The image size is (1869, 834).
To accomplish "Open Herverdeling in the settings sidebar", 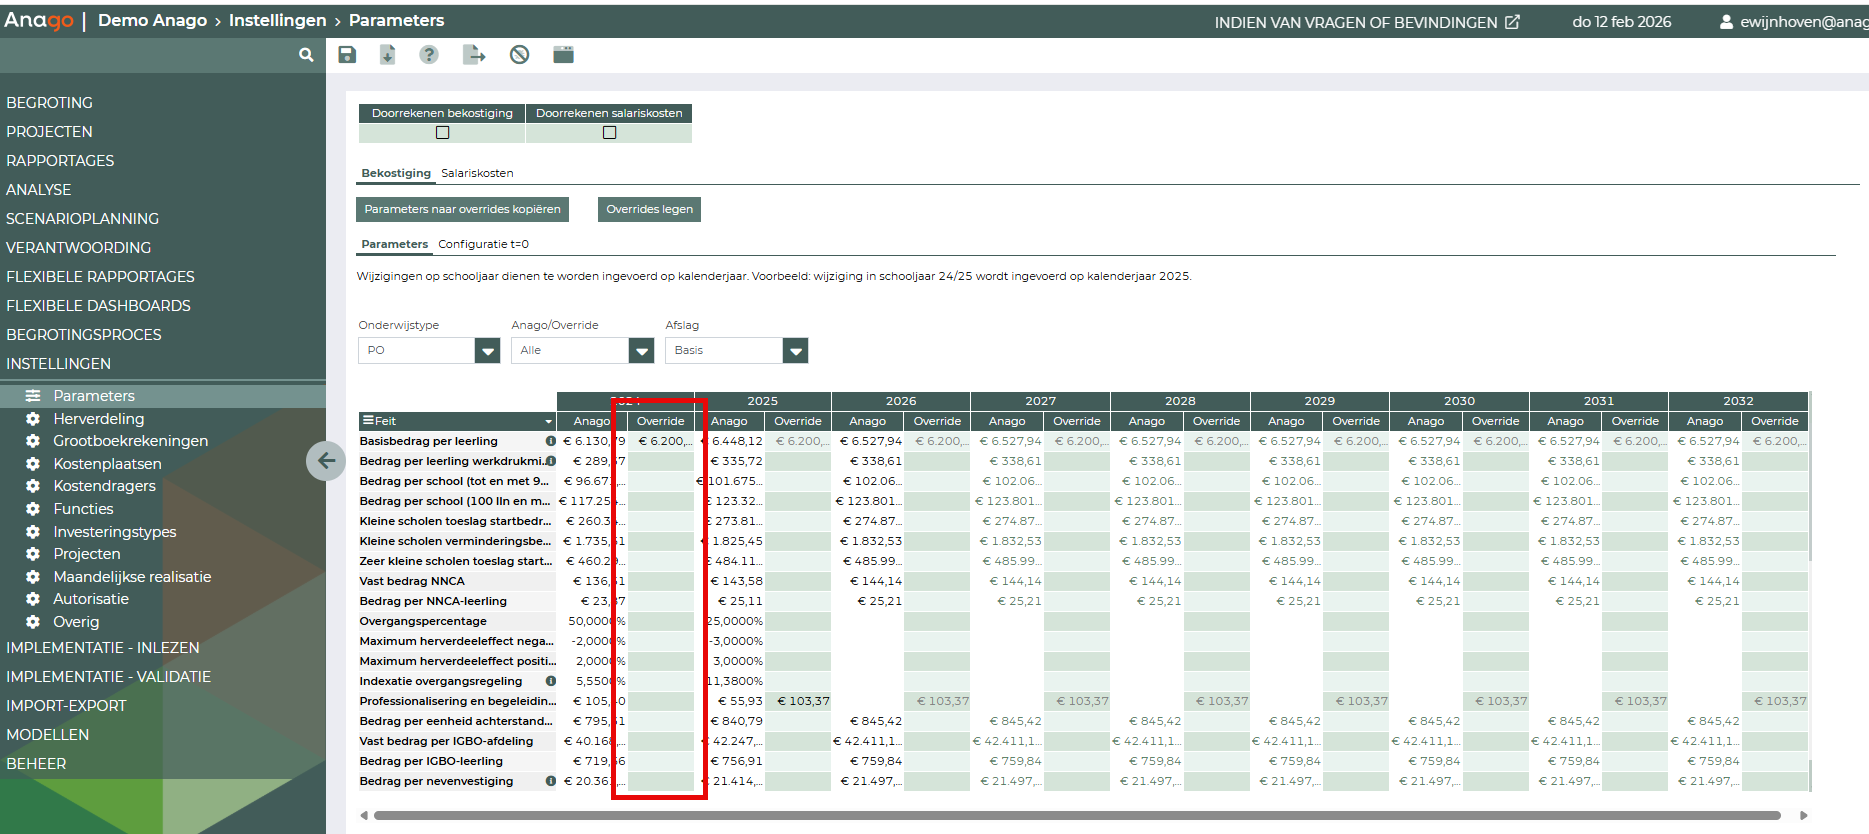I will click(x=98, y=419).
